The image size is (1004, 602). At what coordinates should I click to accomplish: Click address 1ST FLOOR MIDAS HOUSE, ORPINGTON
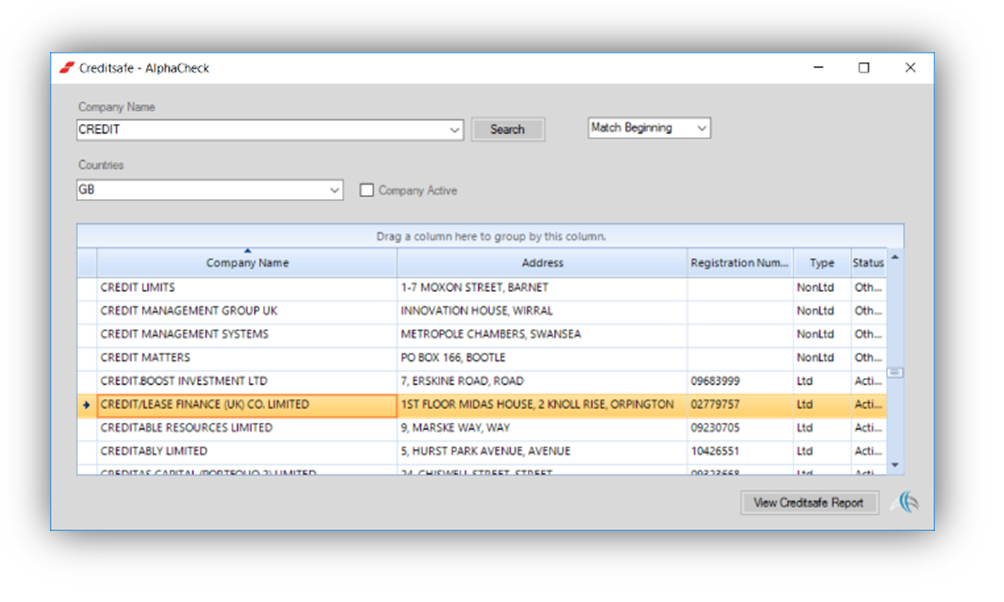click(537, 405)
